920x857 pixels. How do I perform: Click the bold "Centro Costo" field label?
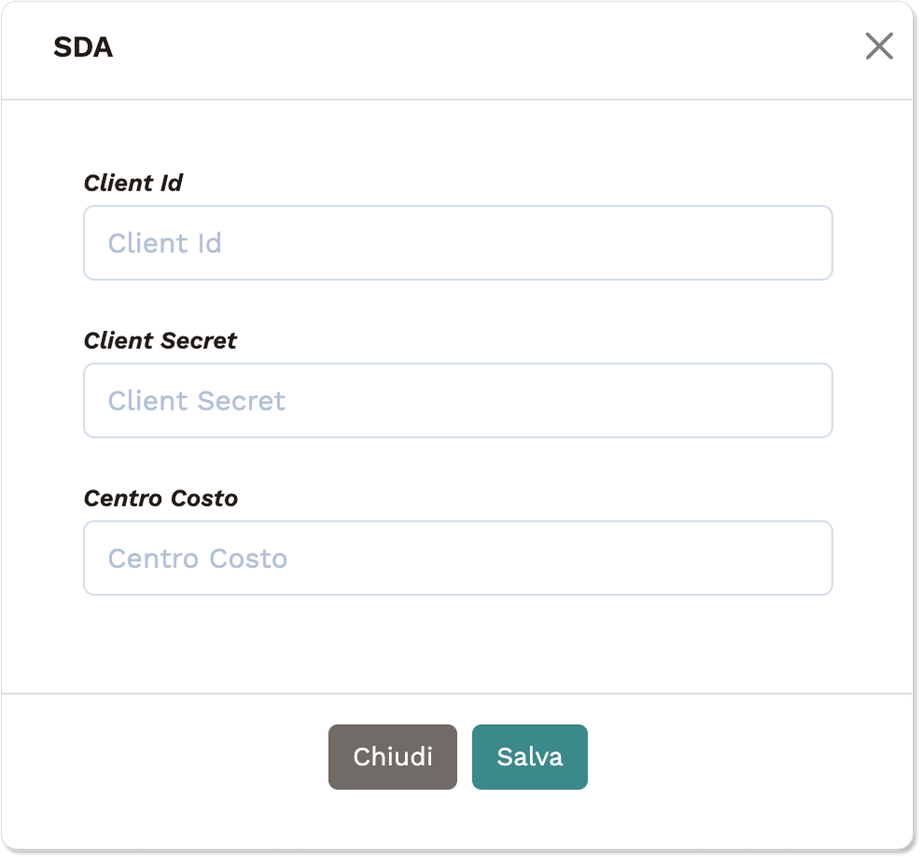click(x=160, y=498)
